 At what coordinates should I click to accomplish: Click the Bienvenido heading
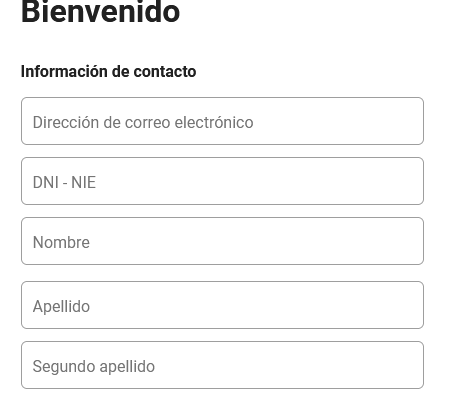click(x=100, y=12)
